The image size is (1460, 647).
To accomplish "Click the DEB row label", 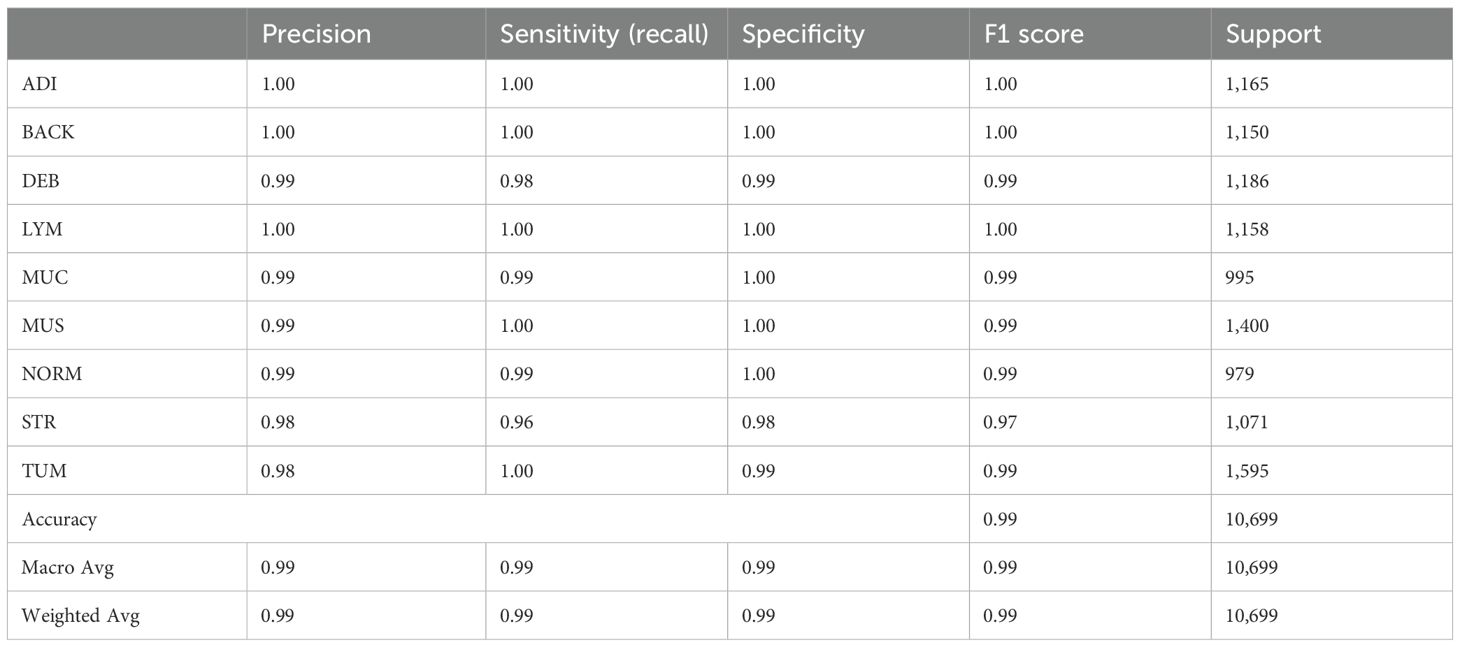I will [x=41, y=181].
